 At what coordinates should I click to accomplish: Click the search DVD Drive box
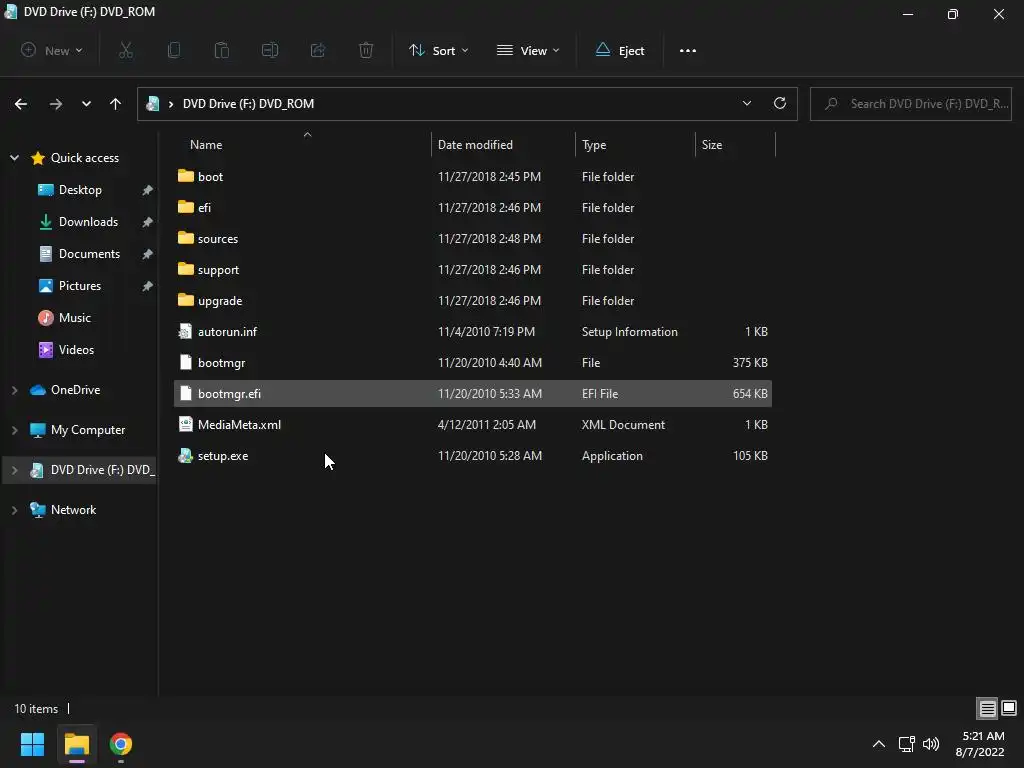click(x=911, y=104)
